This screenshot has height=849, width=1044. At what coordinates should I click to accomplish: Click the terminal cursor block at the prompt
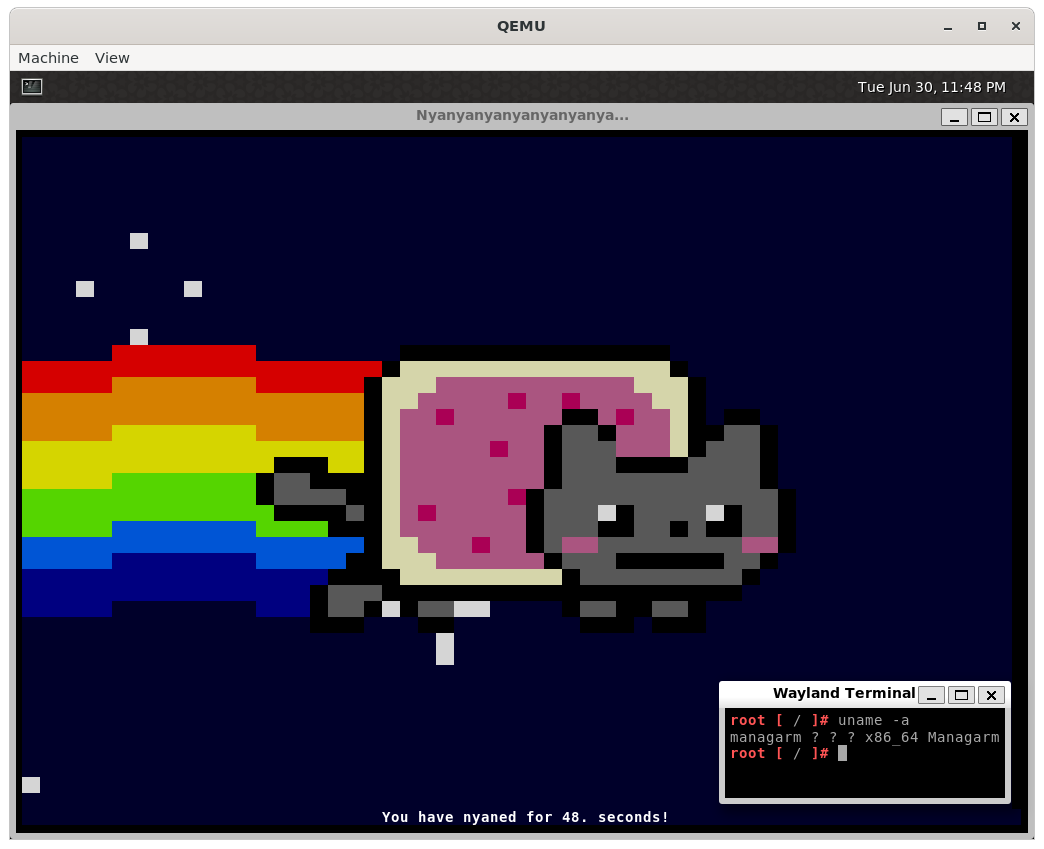pos(842,753)
